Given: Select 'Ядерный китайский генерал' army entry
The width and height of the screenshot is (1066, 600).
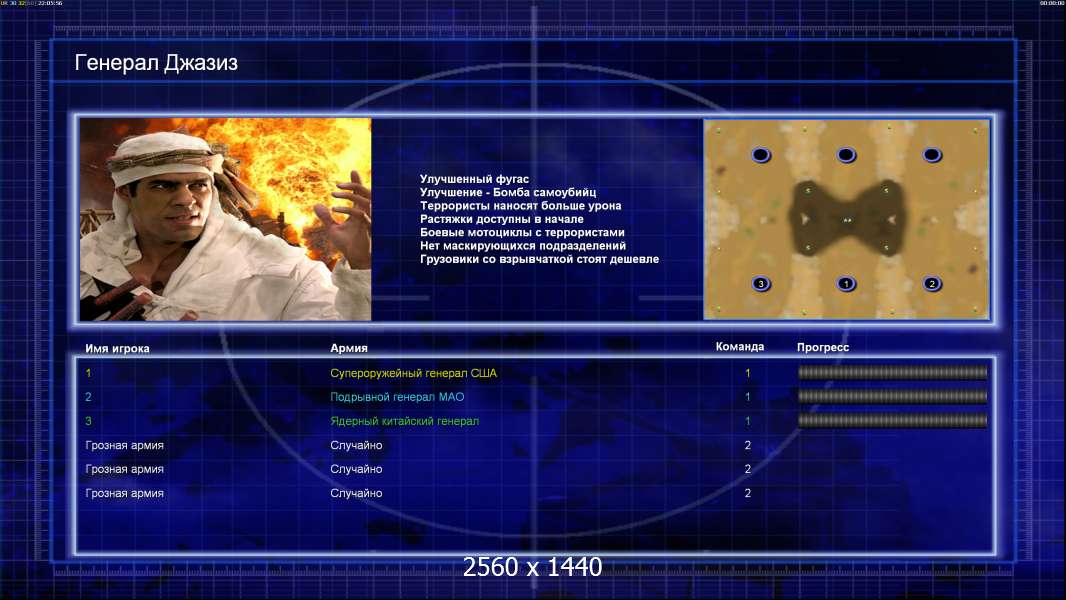Looking at the screenshot, I should (405, 421).
